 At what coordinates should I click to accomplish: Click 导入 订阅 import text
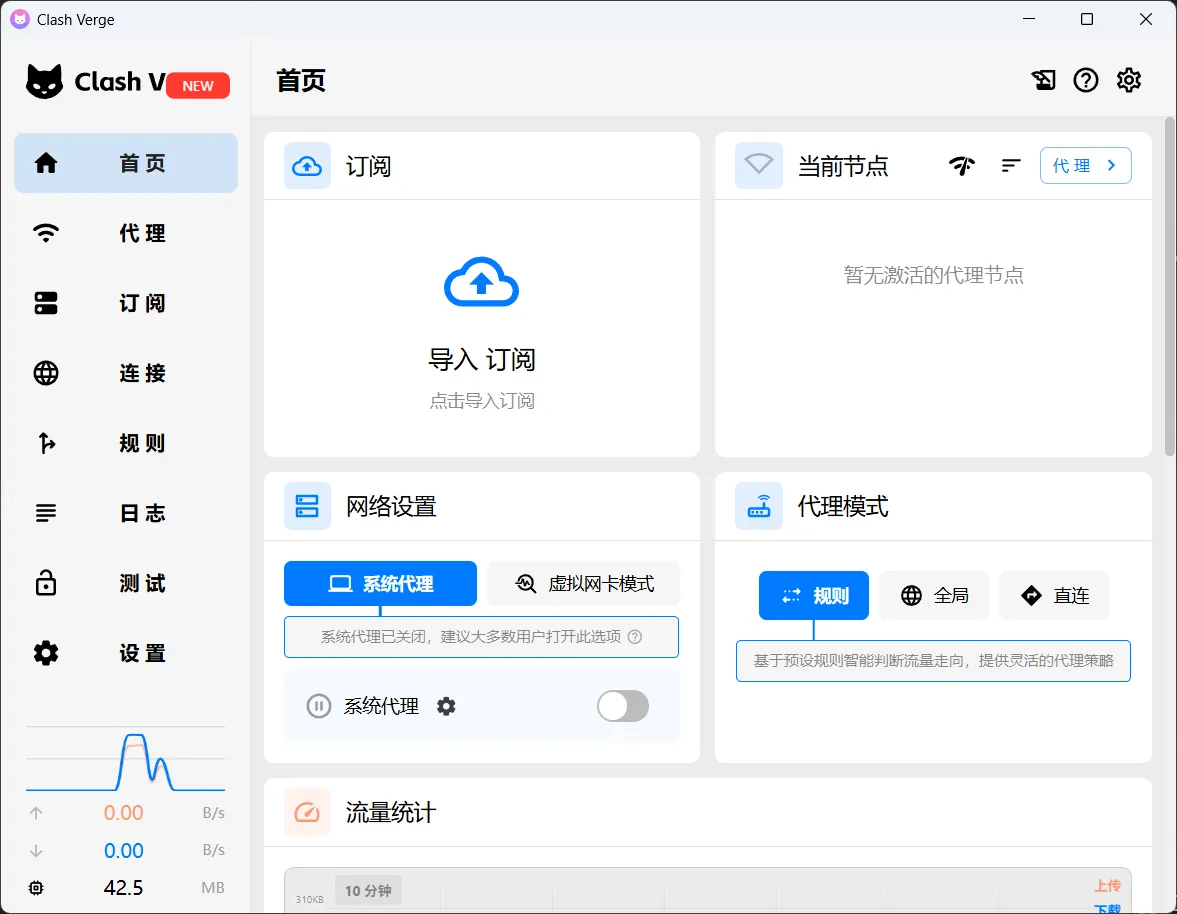[481, 359]
